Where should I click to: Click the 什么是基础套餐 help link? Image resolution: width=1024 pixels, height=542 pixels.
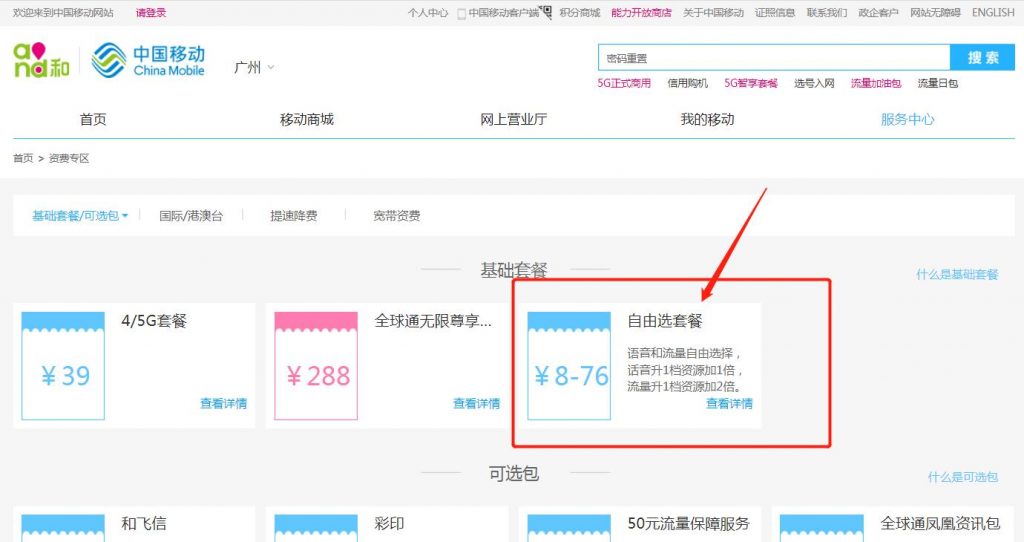[x=956, y=274]
